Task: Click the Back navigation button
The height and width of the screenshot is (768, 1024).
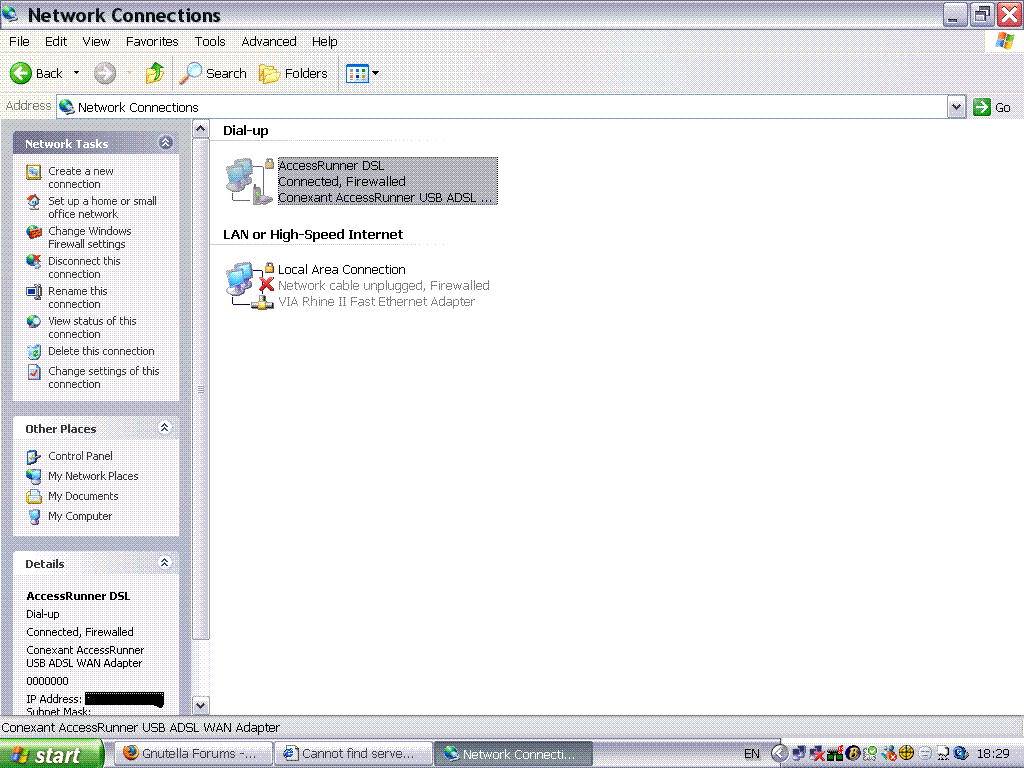Action: [37, 73]
